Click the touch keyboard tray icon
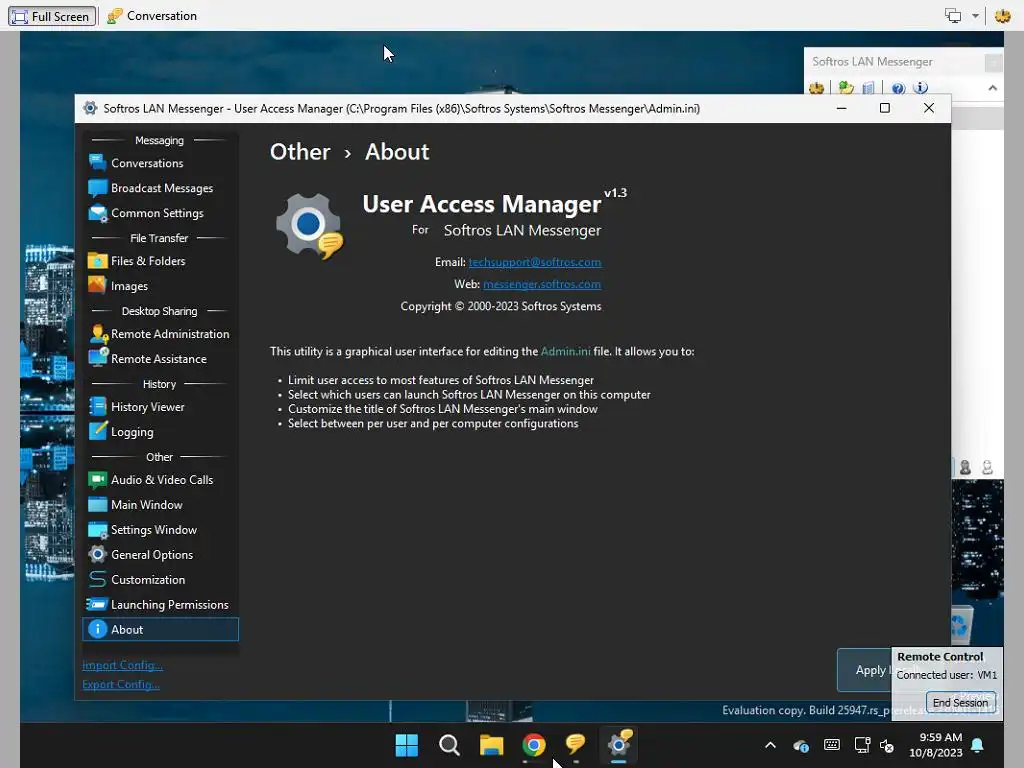 [831, 744]
